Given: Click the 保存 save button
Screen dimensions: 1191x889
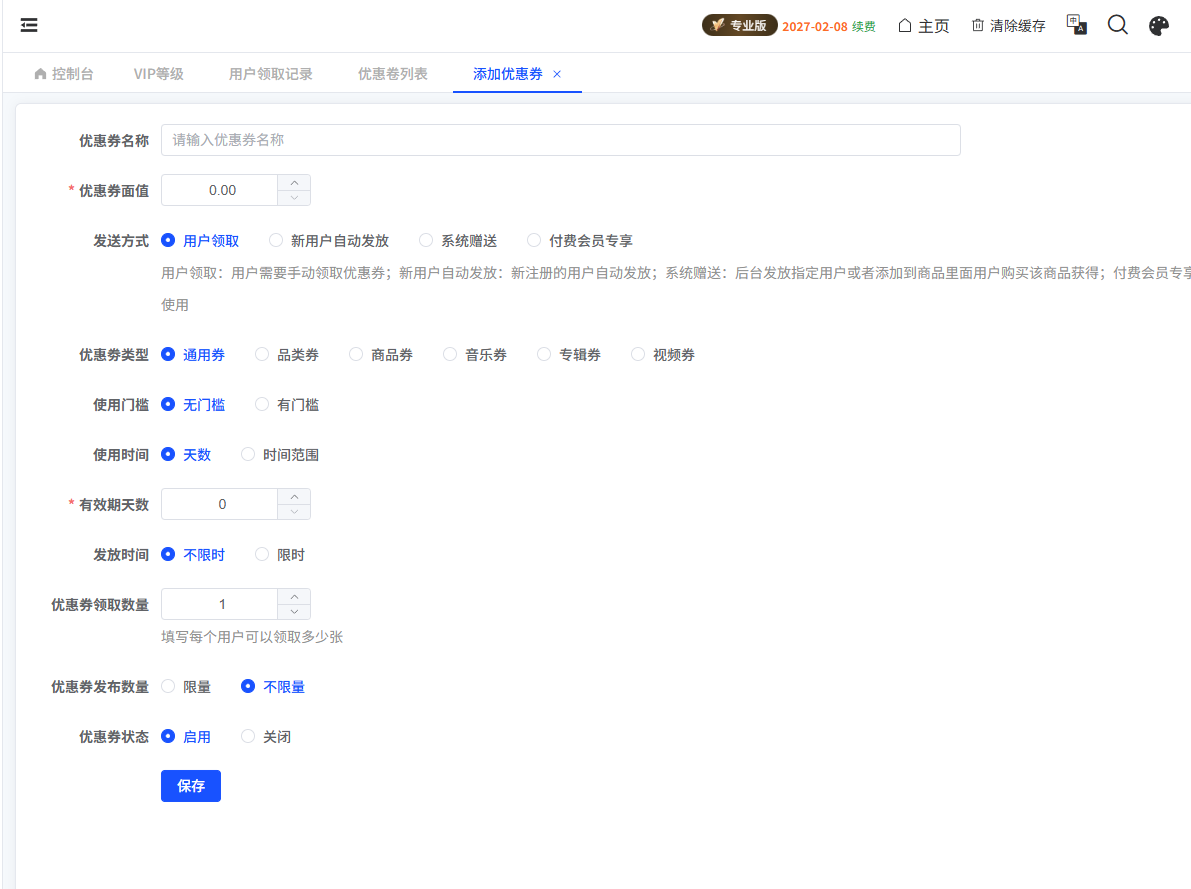Looking at the screenshot, I should [190, 786].
